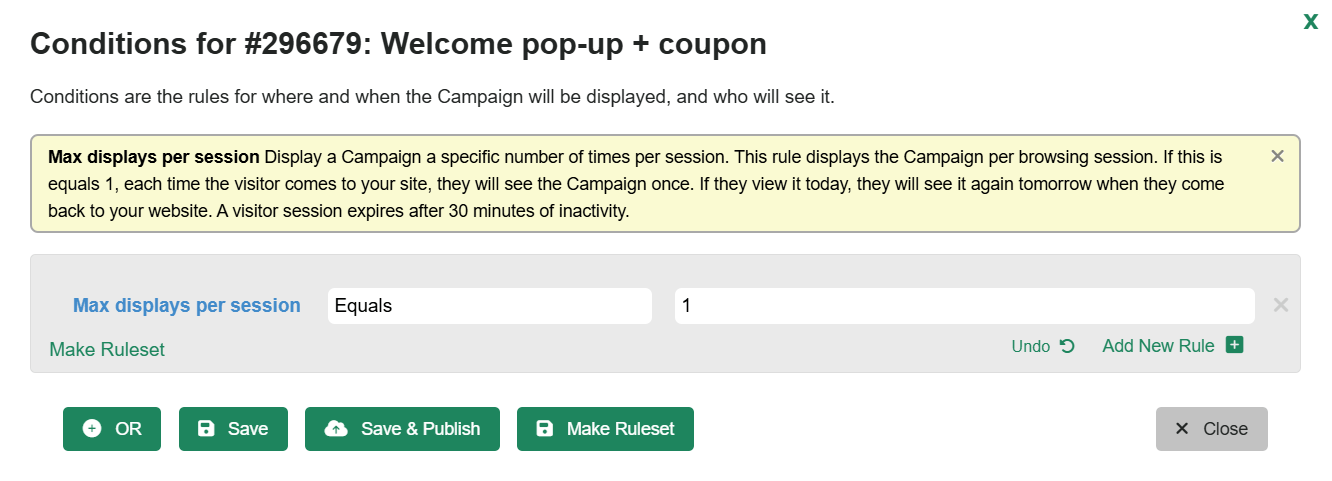Screen dimensions: 1332x481
Task: Click the grey Close button
Action: pos(1212,429)
